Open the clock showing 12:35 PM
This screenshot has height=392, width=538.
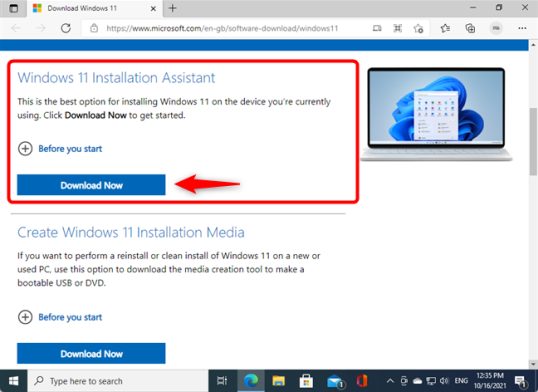point(490,381)
